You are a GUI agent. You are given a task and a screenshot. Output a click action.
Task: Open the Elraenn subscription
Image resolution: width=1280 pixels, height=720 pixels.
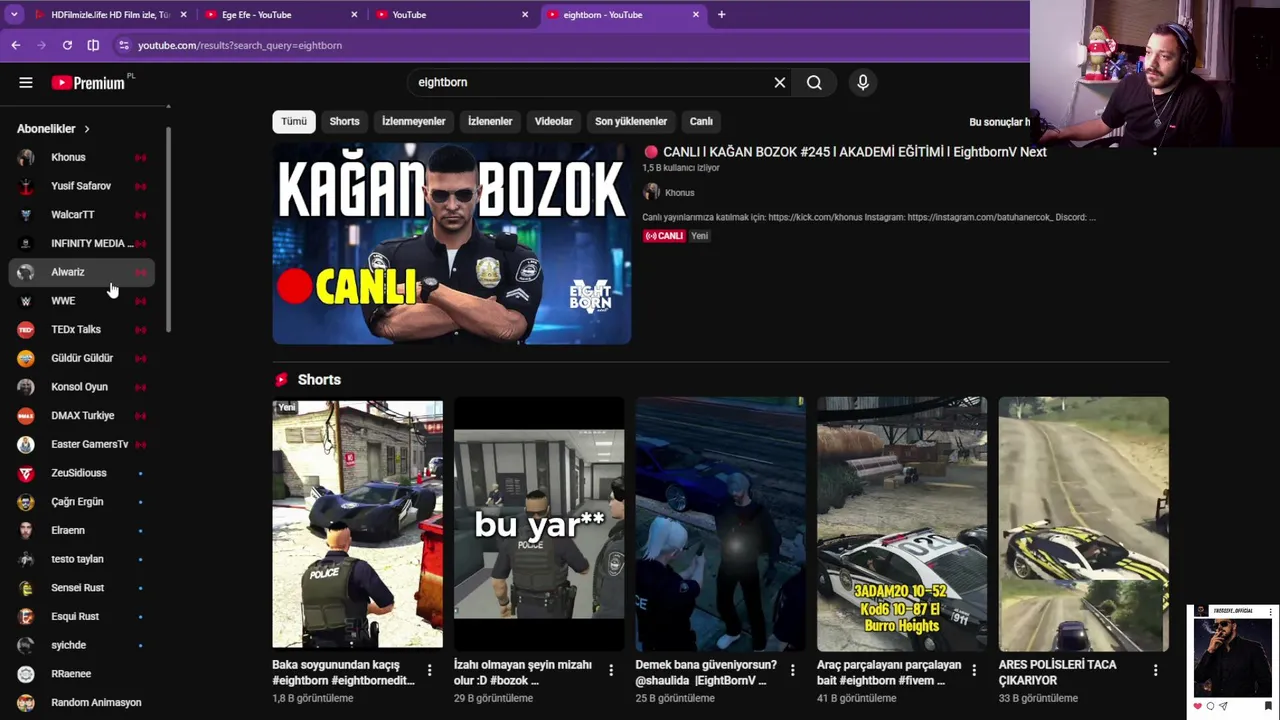pyautogui.click(x=83, y=530)
